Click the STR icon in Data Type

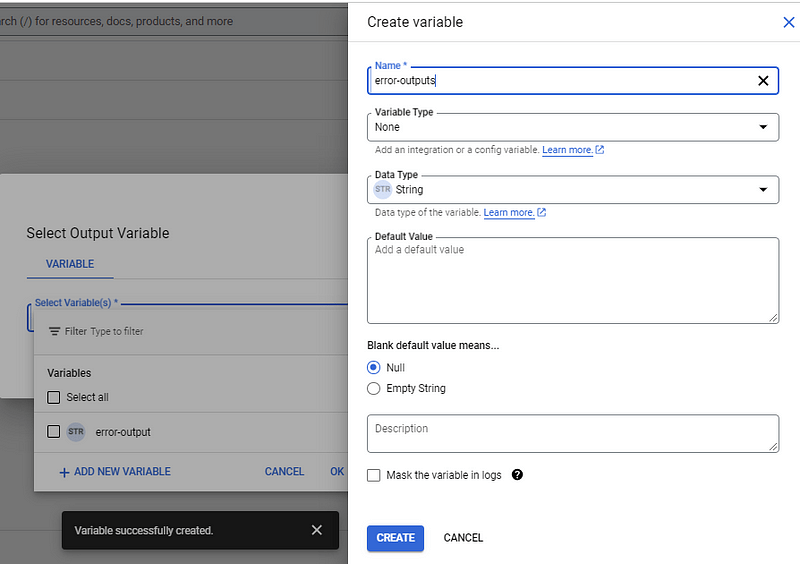(x=383, y=189)
